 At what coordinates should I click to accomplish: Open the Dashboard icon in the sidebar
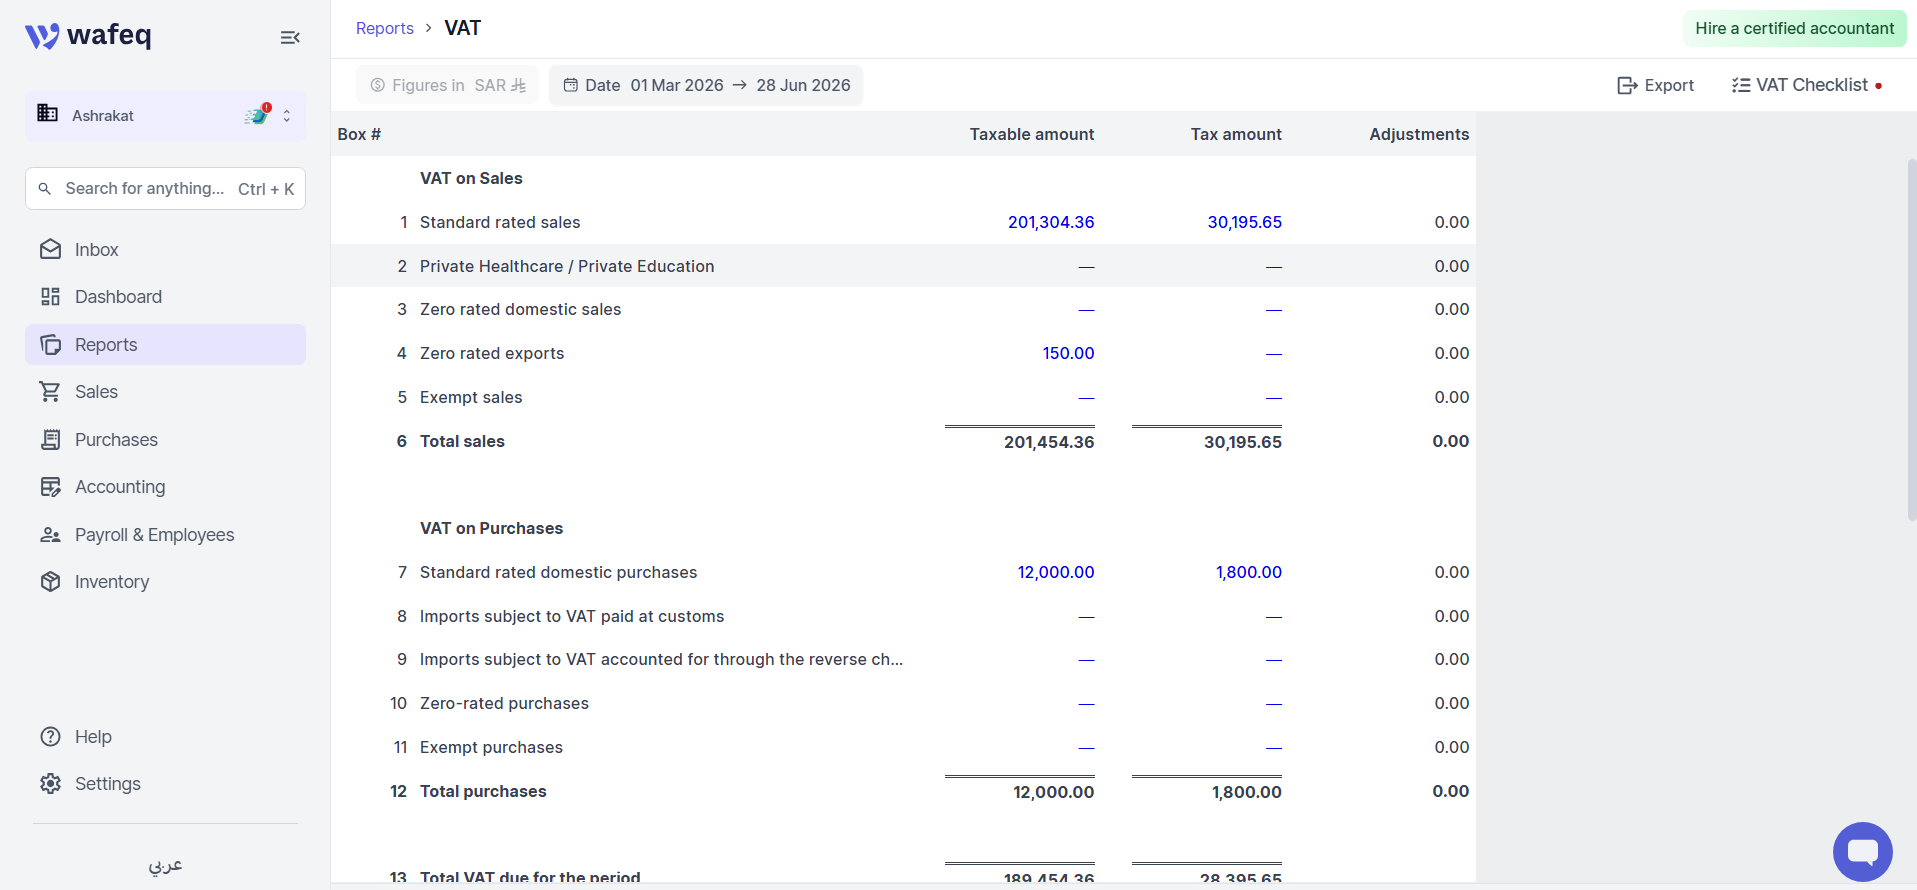click(x=51, y=296)
